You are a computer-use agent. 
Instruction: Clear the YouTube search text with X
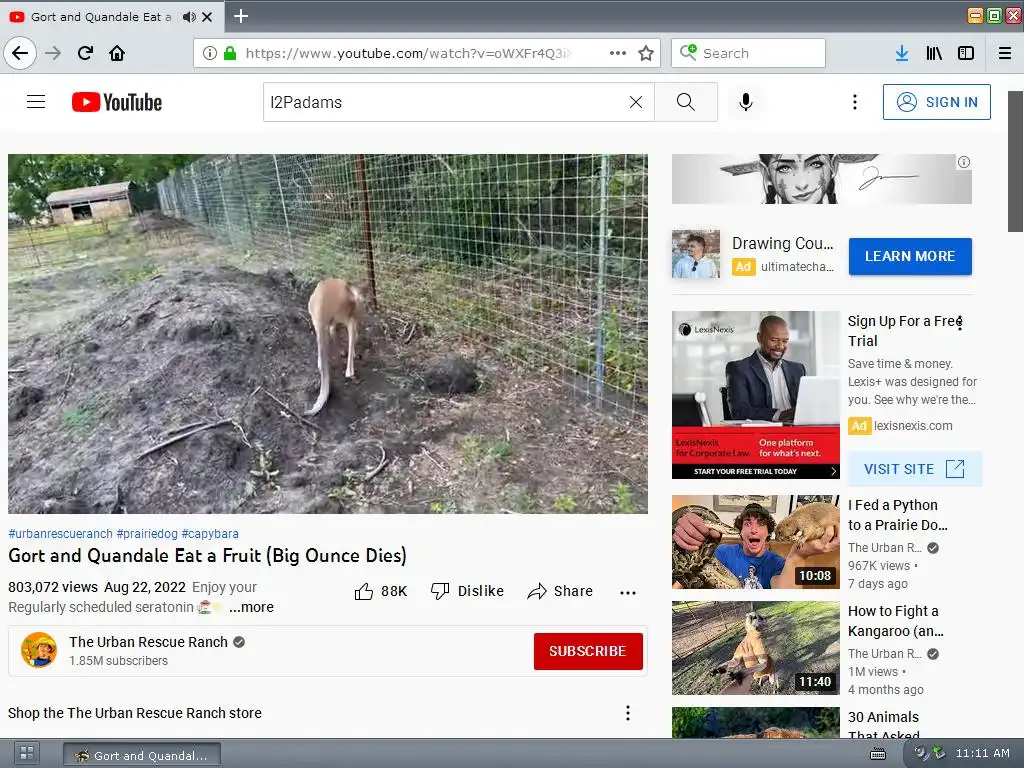[x=635, y=102]
